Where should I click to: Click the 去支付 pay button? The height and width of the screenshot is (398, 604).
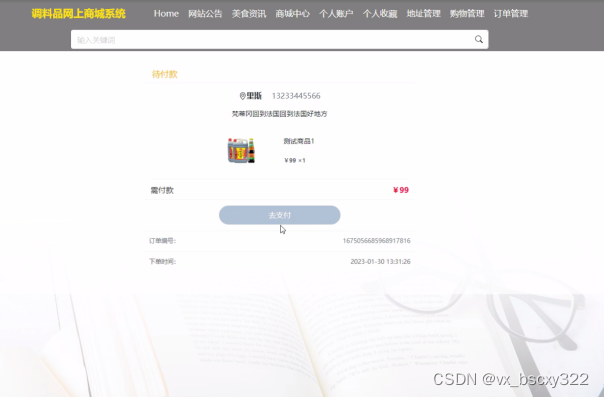coord(280,215)
